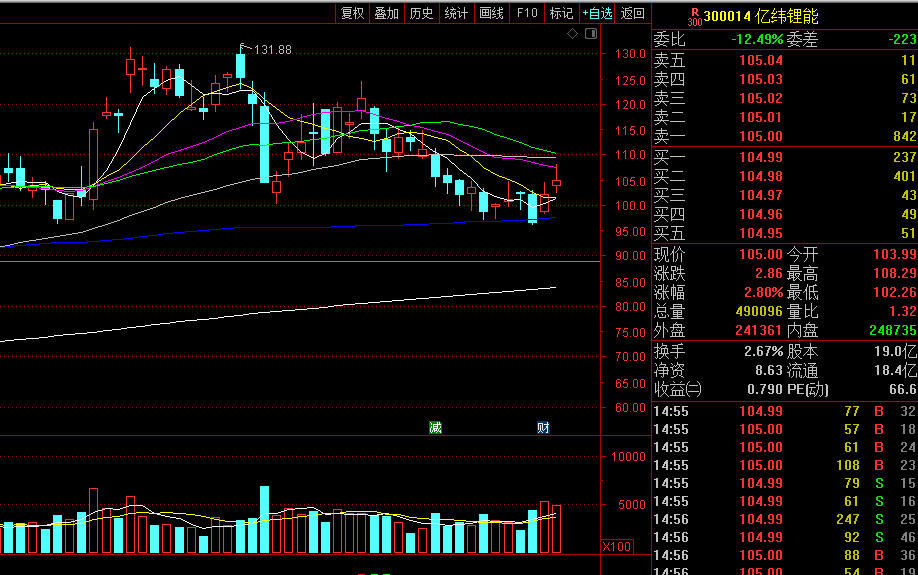Open the 标记 marker menu
918x575 pixels.
(561, 13)
